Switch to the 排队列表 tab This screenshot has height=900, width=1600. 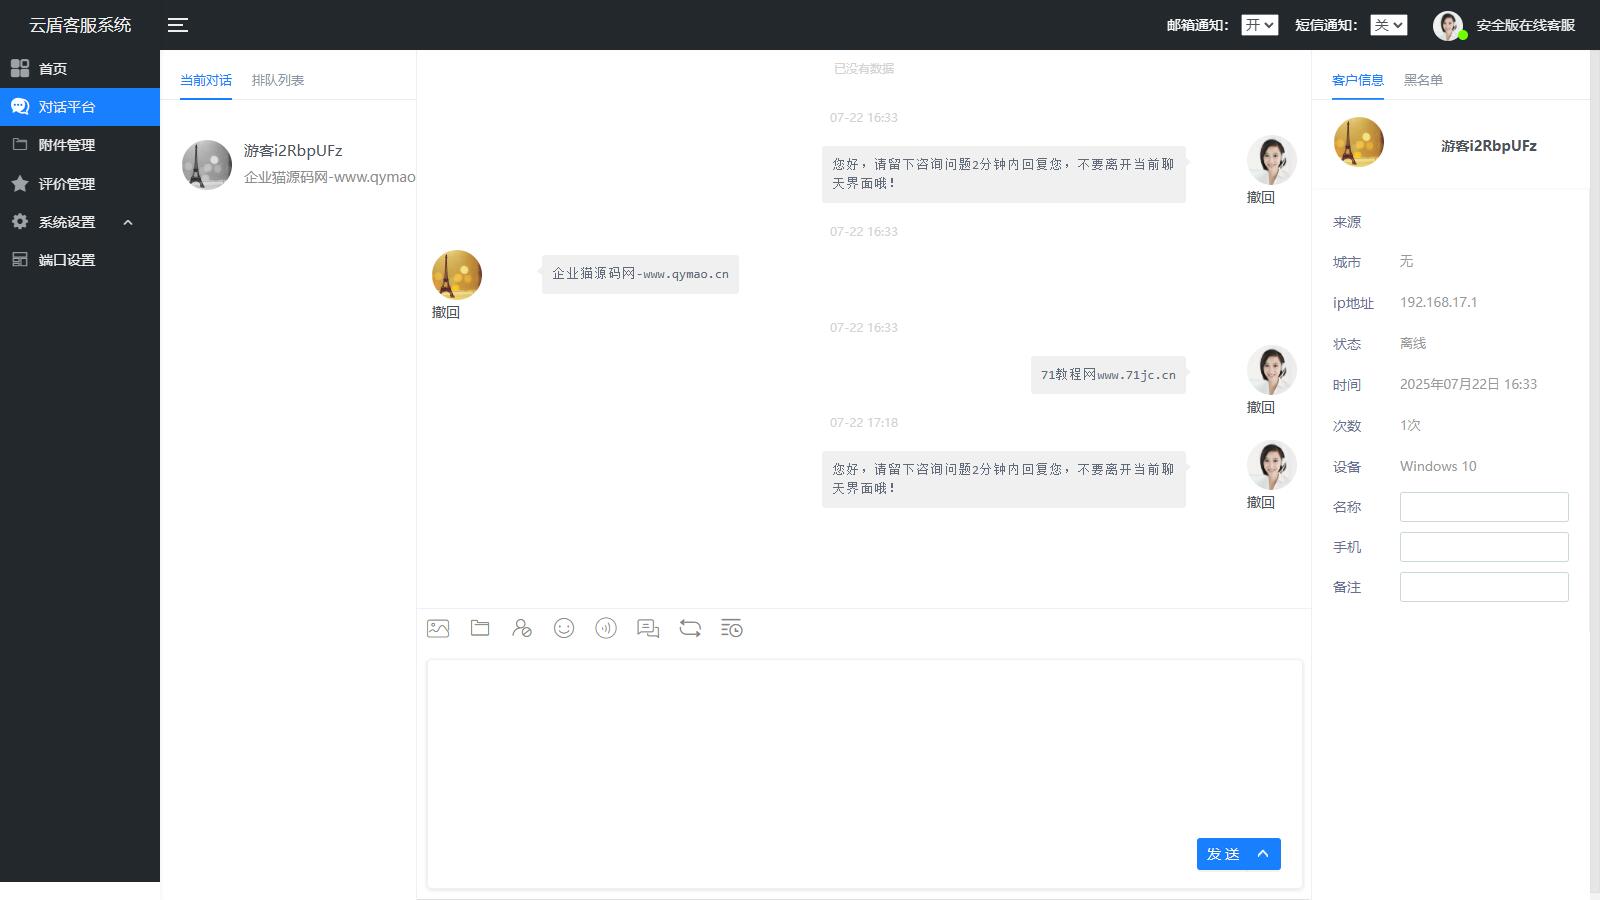(278, 80)
